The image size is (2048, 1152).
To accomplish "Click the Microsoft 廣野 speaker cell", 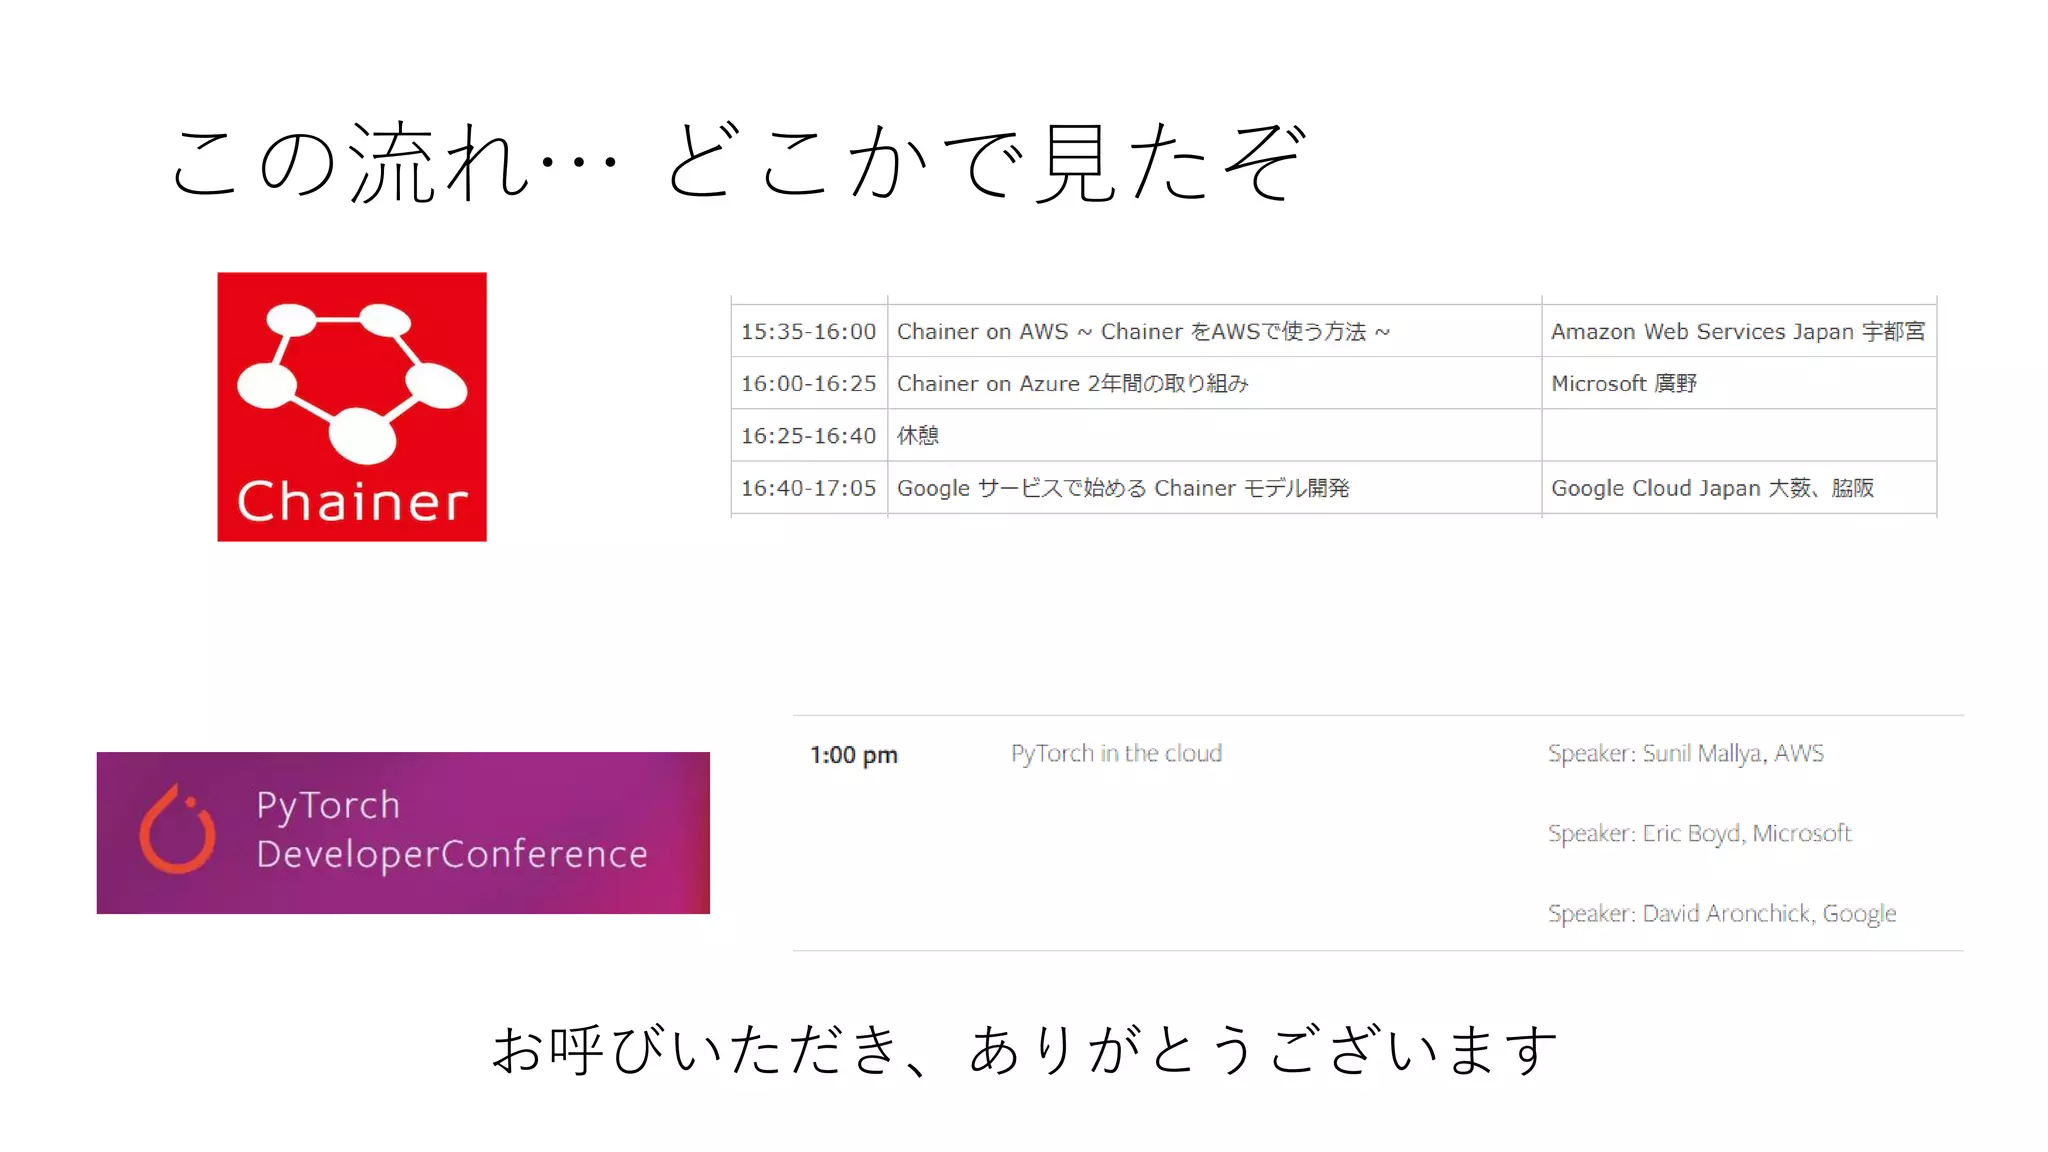I will pos(1623,384).
